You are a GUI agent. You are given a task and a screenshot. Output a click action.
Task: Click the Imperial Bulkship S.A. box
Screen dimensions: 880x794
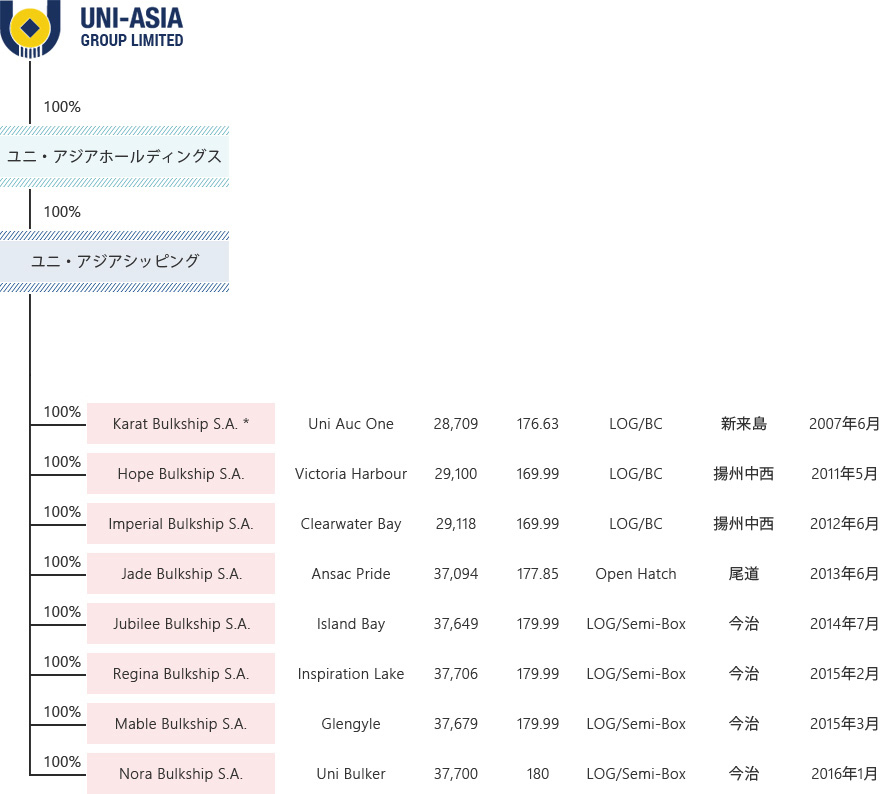point(181,524)
